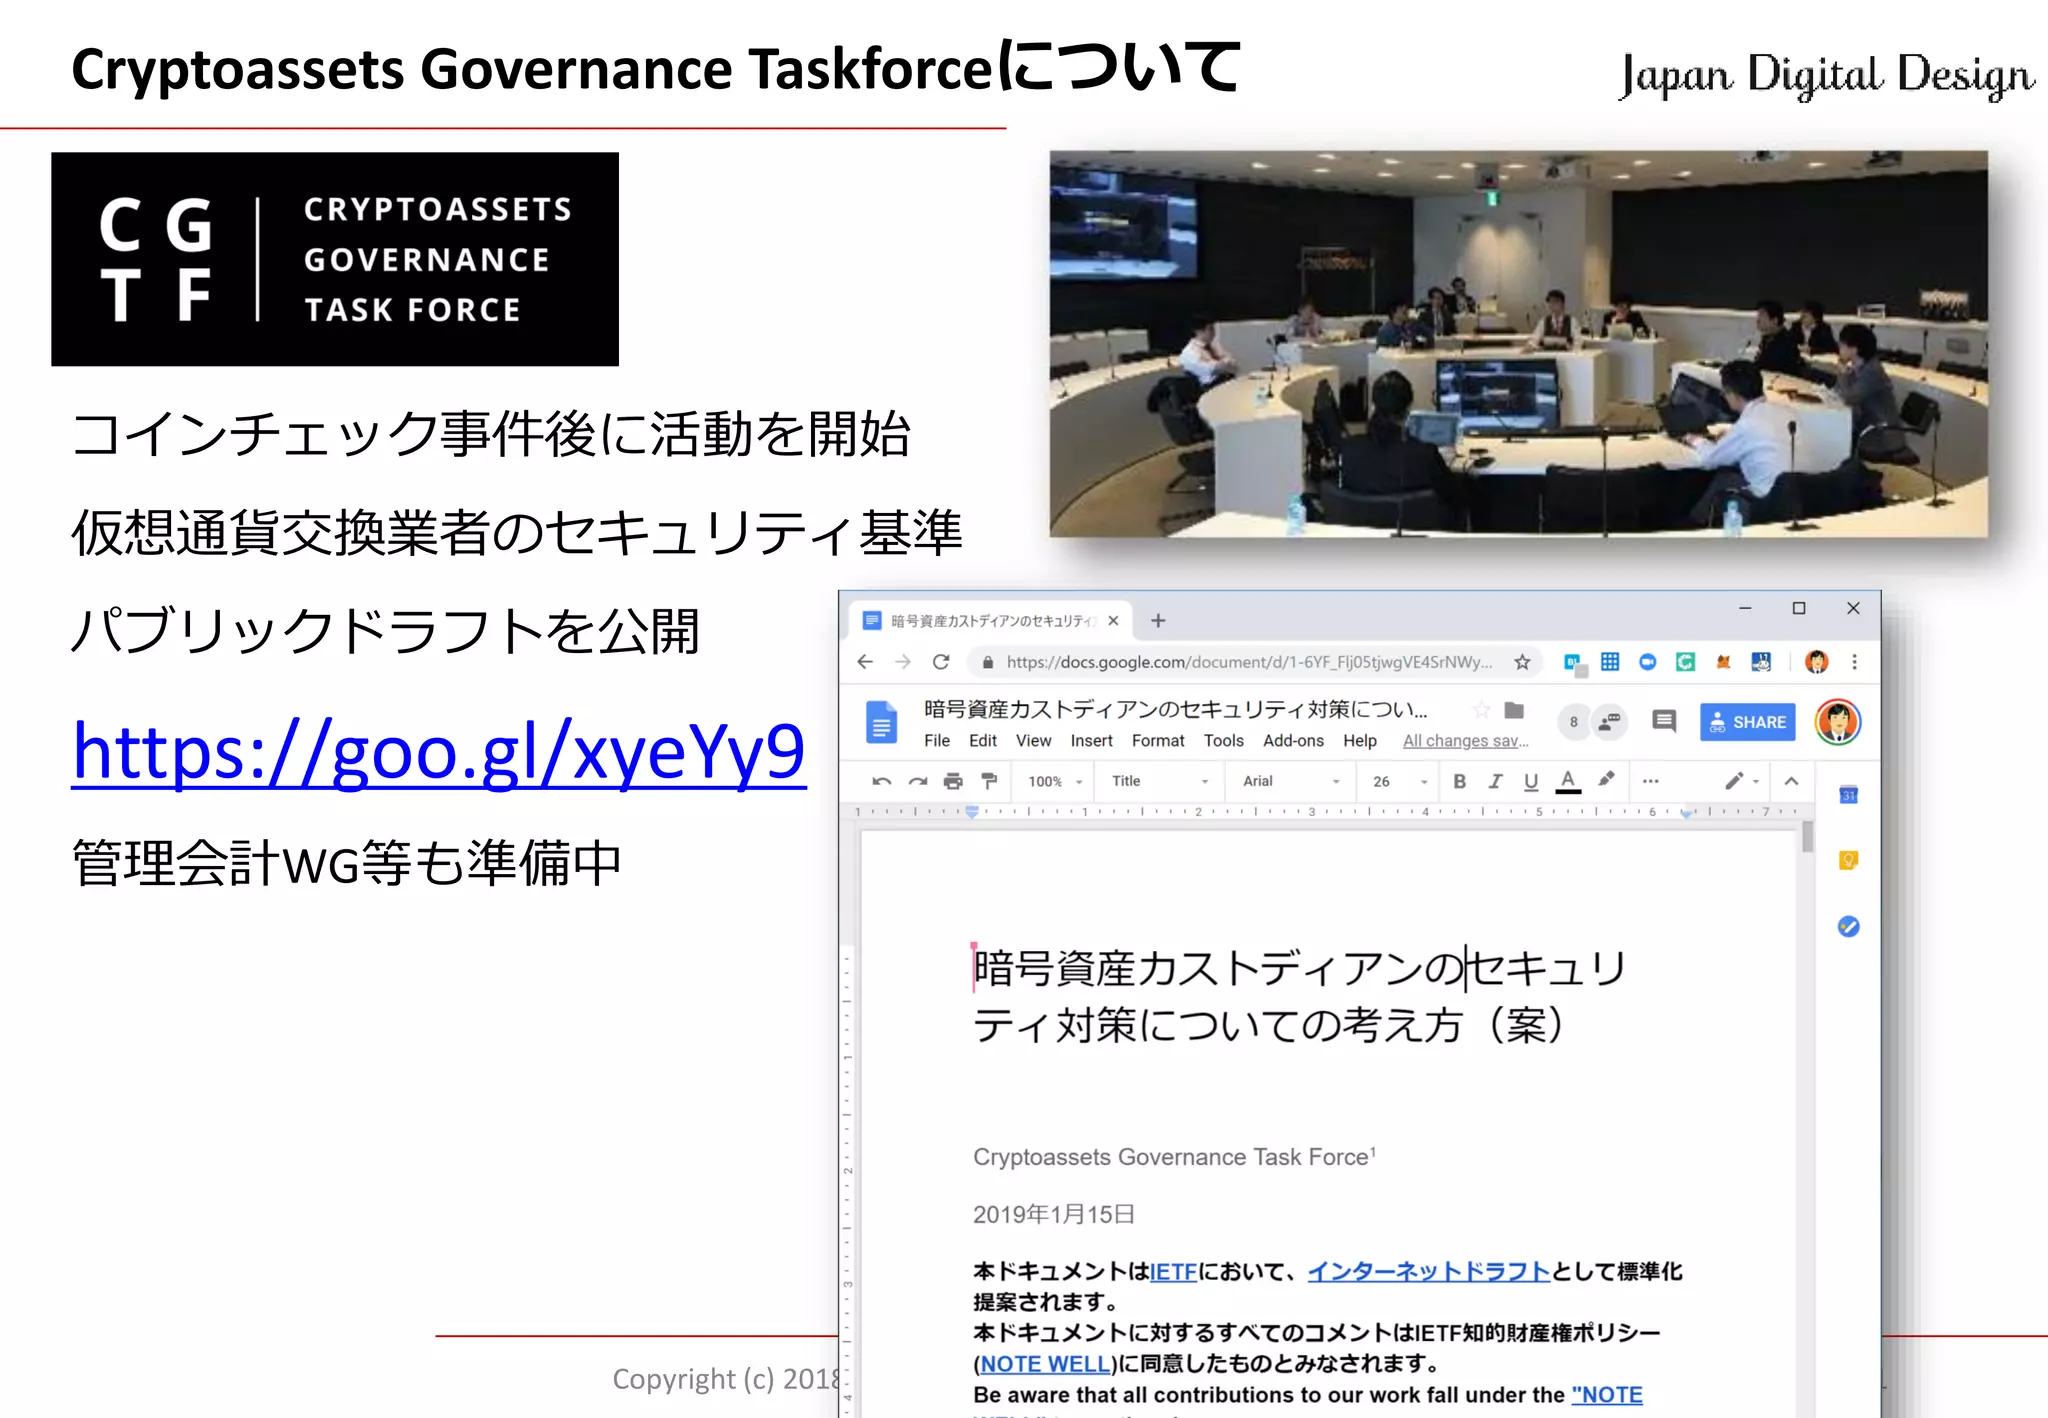Close the 暗号資産カストディアン browser tab
Screen dimensions: 2048x1418
[1113, 621]
